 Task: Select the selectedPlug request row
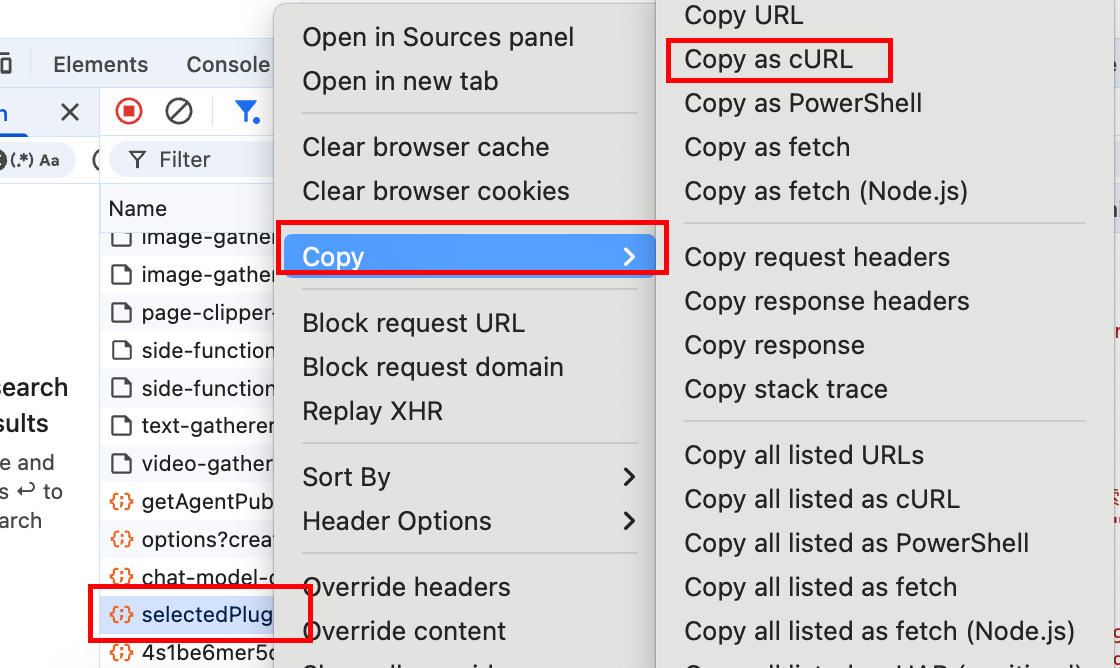[187, 614]
